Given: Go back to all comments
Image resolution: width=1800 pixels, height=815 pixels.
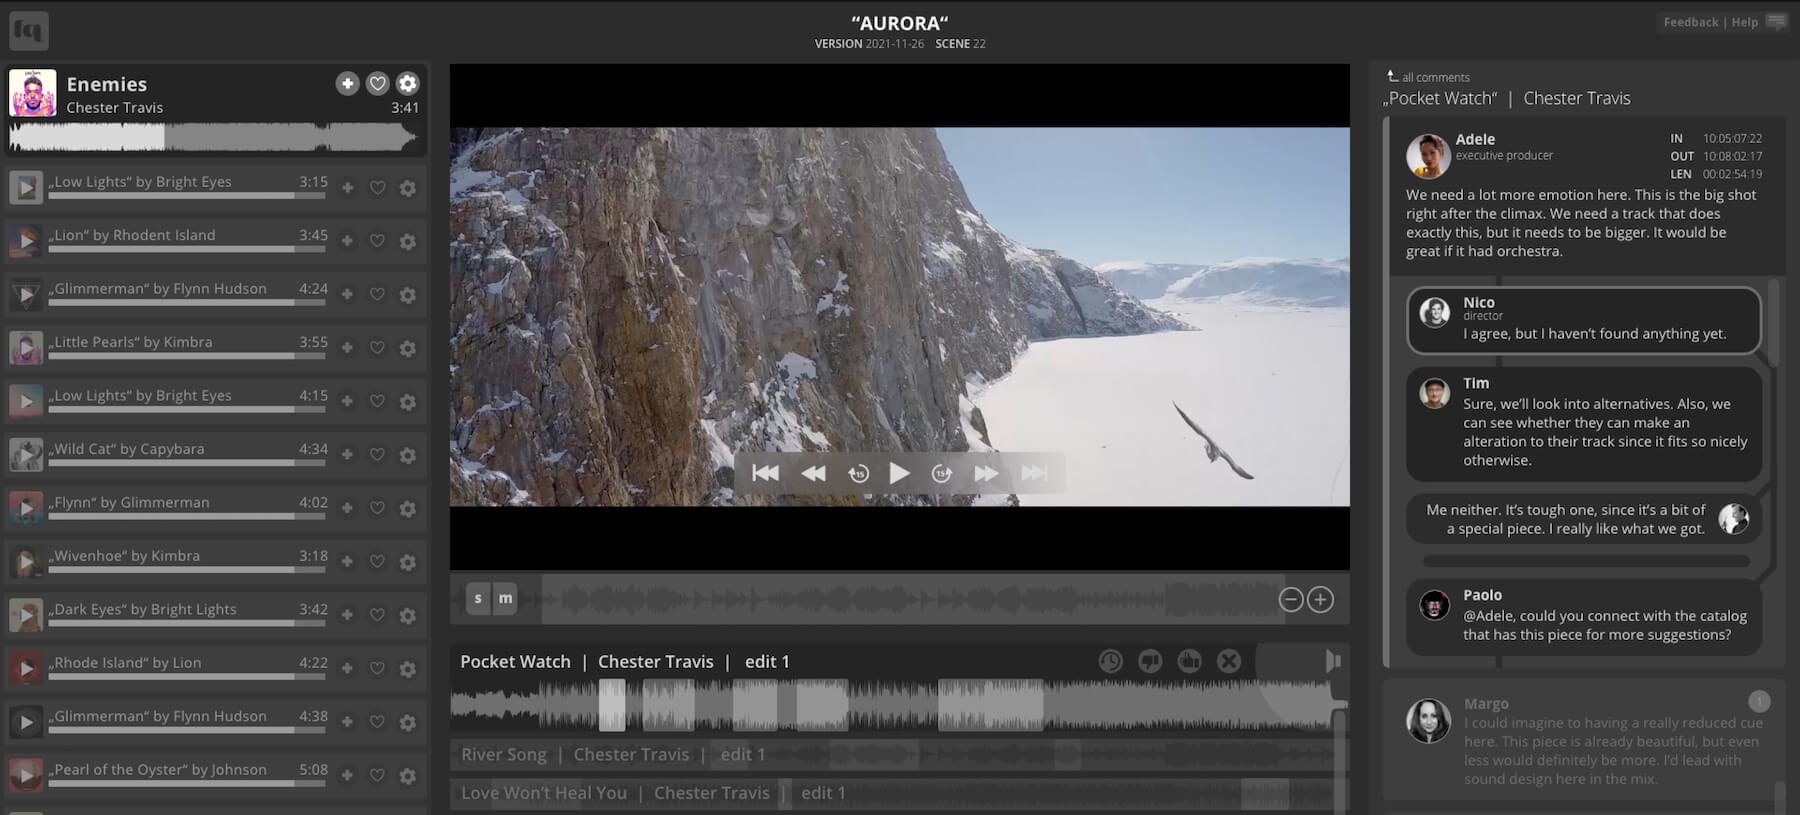Looking at the screenshot, I should pos(1428,77).
